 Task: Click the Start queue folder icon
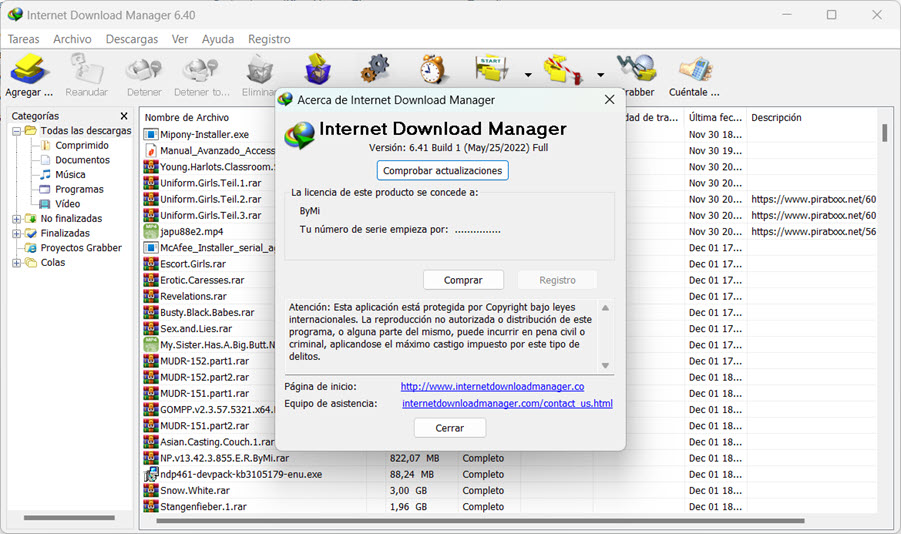pos(491,70)
